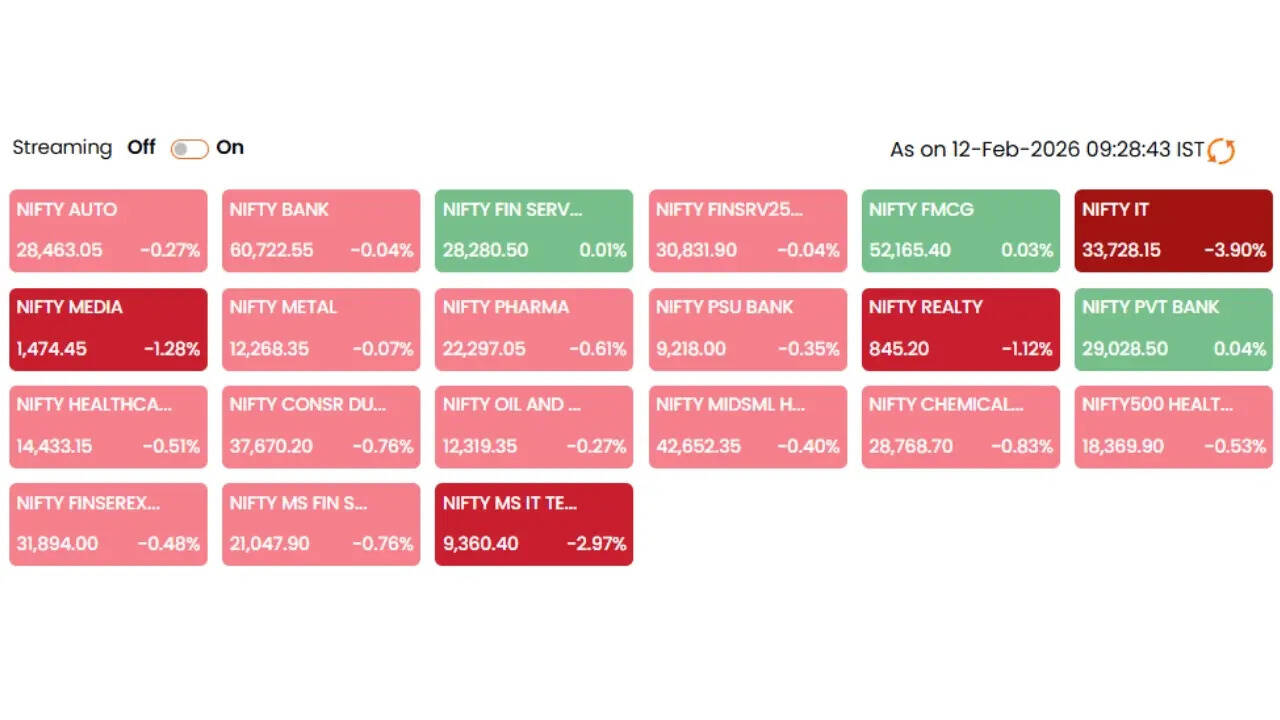Viewport: 1280px width, 720px height.
Task: Click the orange refresh icon
Action: pyautogui.click(x=1221, y=150)
